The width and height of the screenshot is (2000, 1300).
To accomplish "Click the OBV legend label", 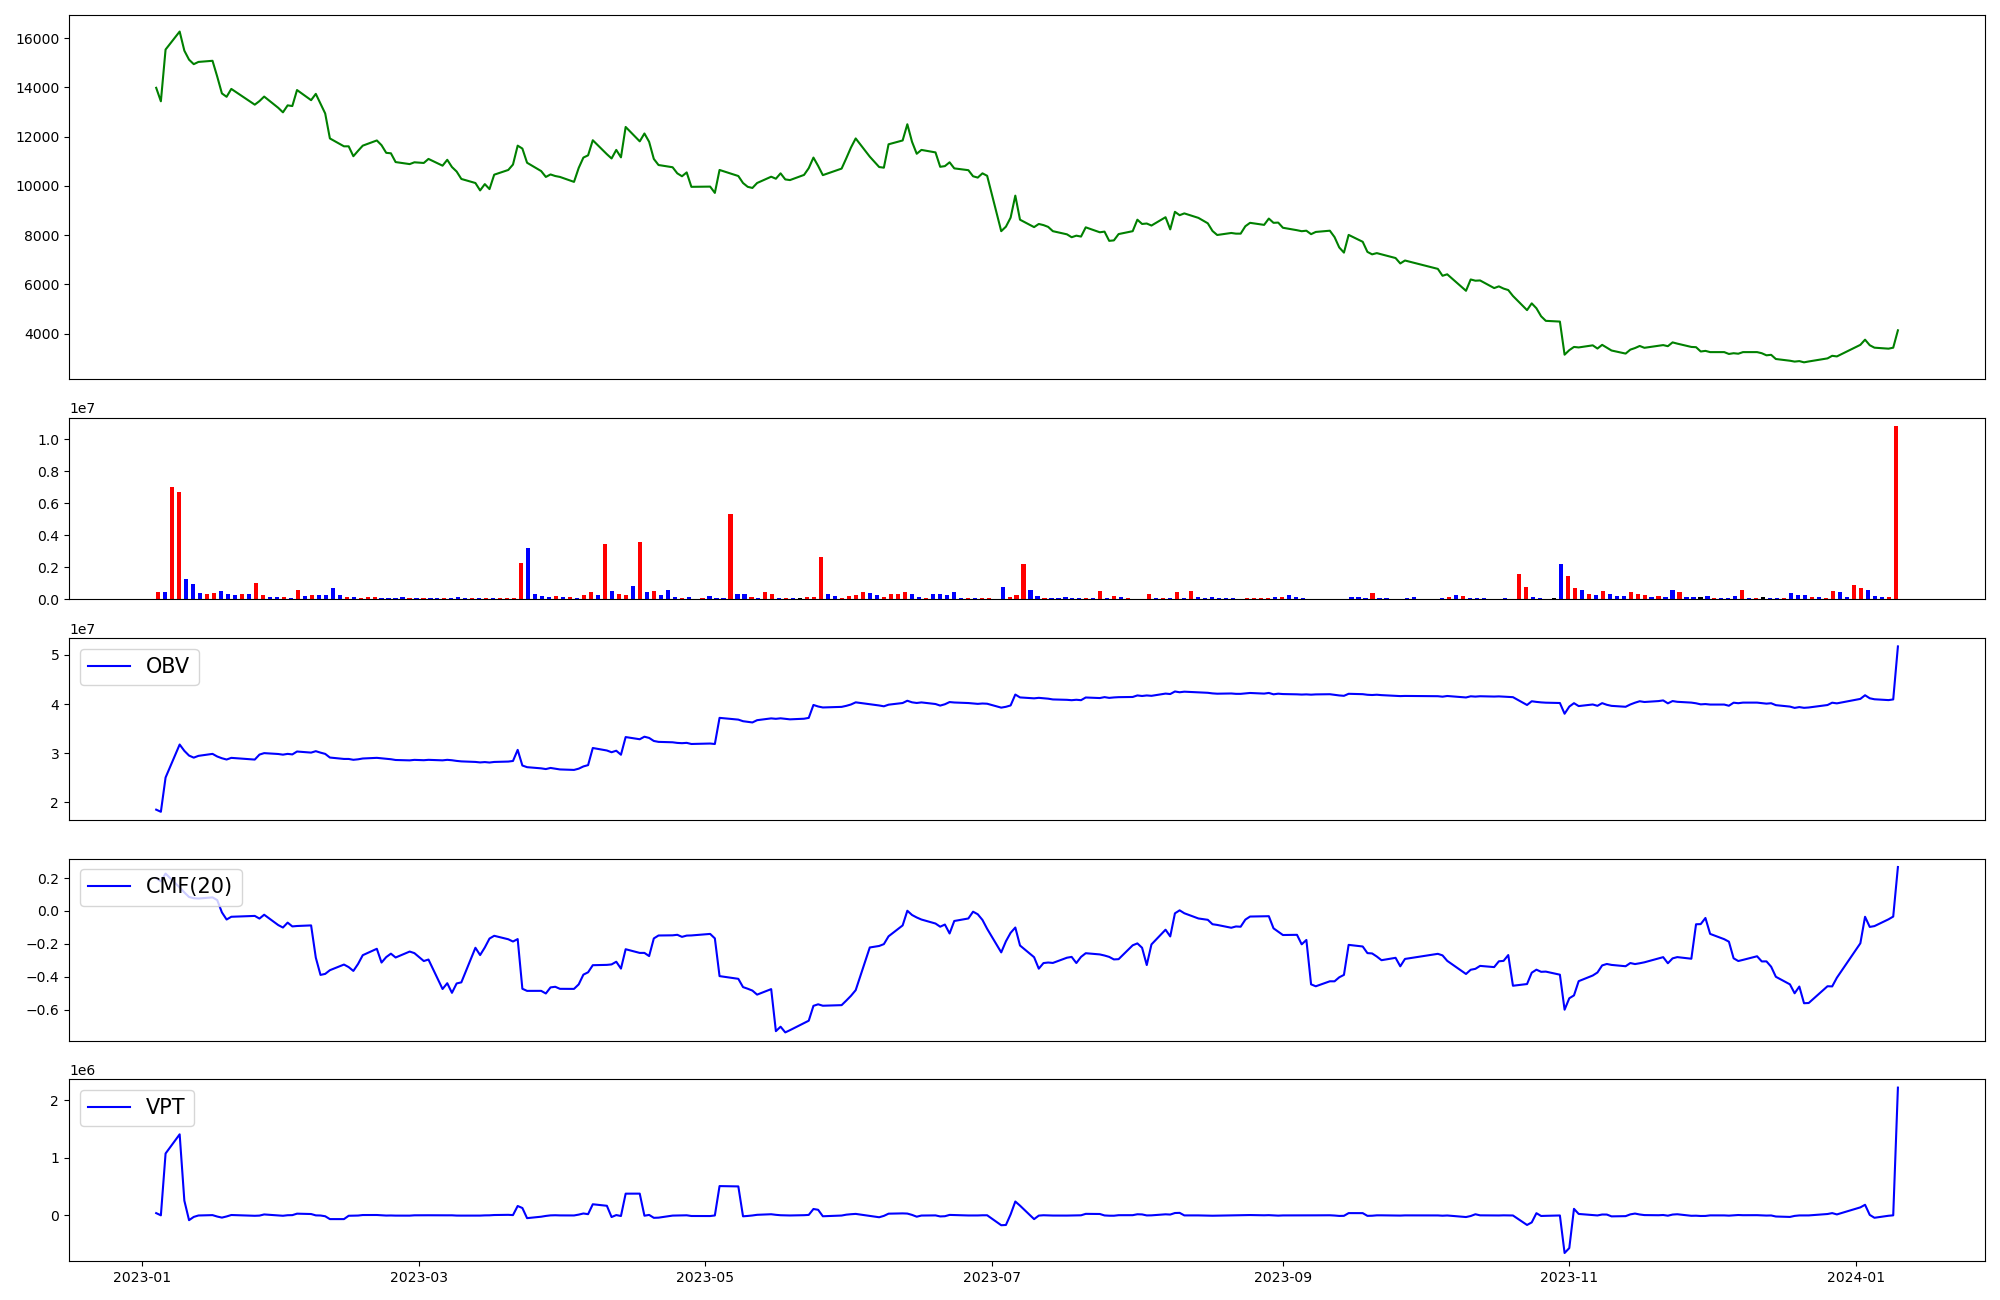I will tap(167, 666).
